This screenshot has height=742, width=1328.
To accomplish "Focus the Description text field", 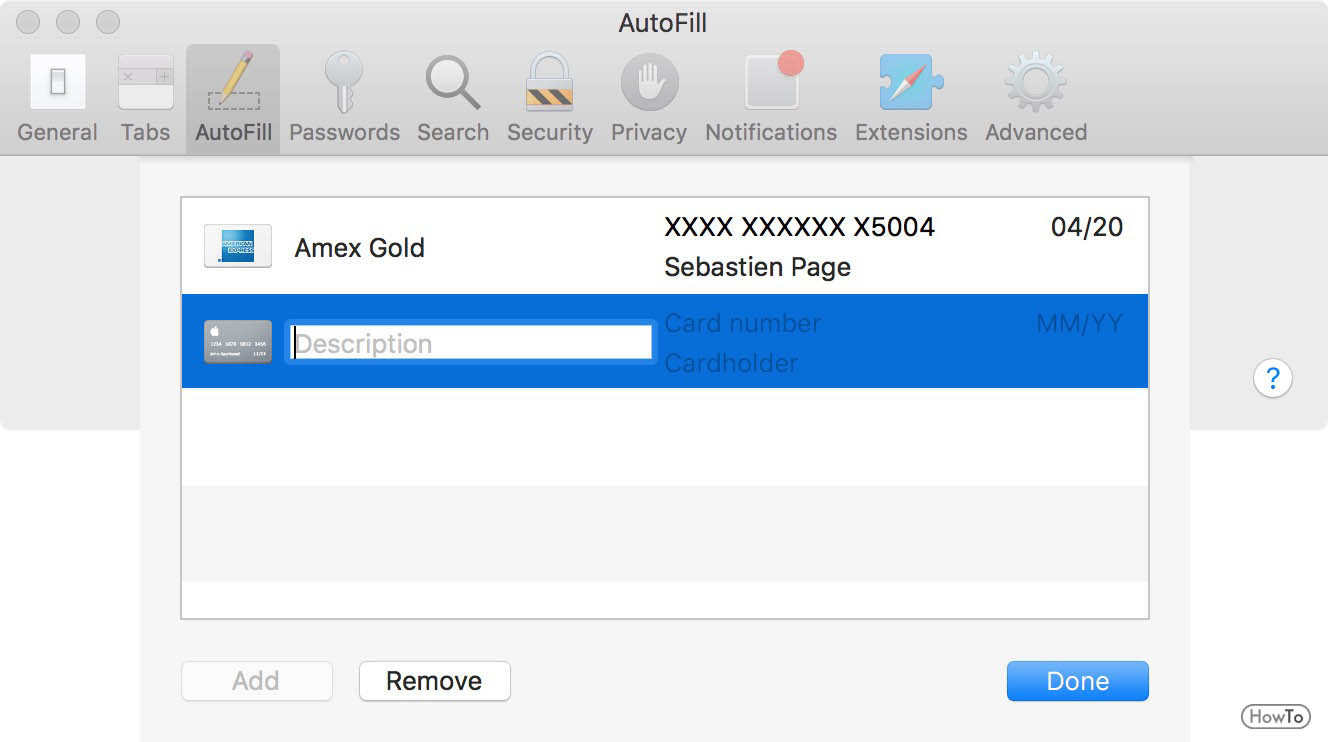I will pos(471,343).
